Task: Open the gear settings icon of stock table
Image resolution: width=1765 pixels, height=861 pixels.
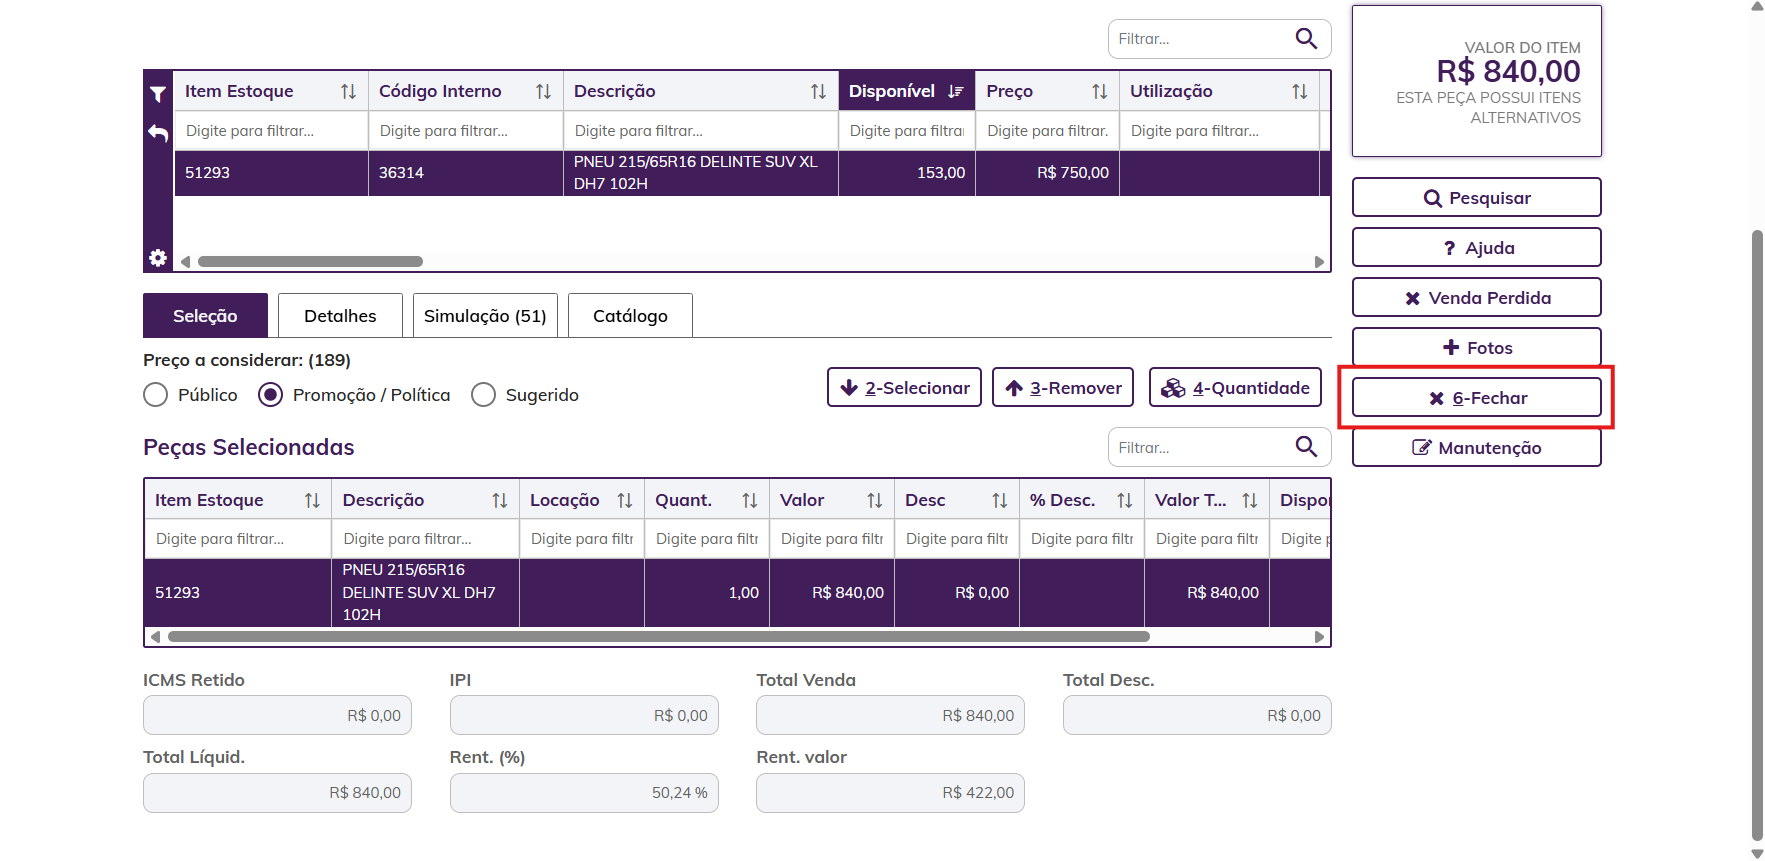Action: pos(158,258)
